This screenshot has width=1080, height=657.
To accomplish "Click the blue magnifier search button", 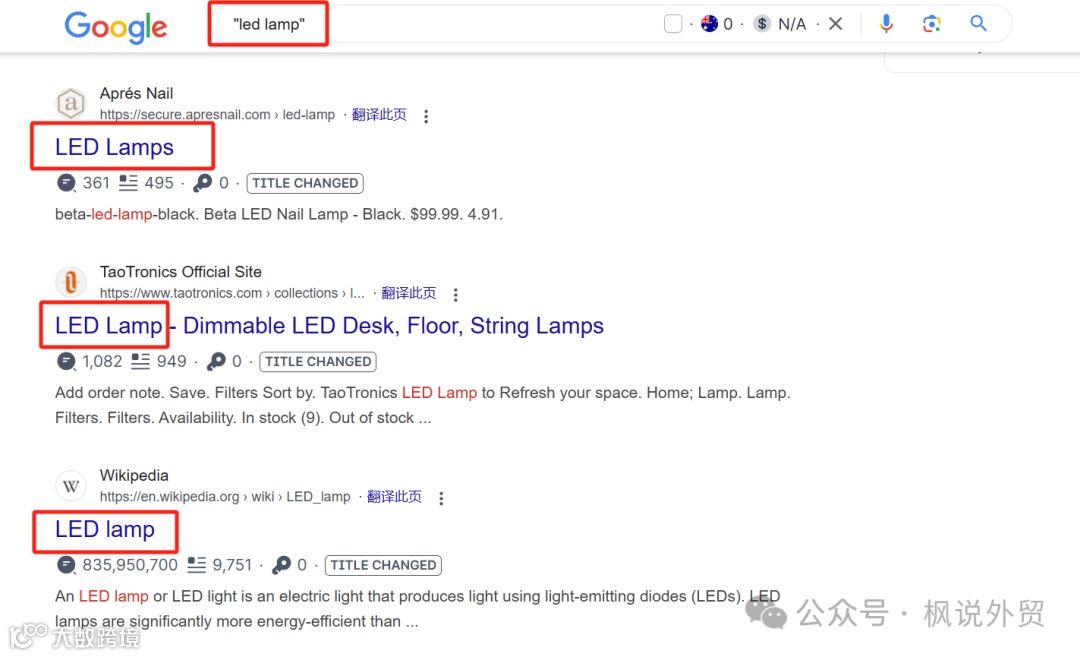I will [978, 23].
